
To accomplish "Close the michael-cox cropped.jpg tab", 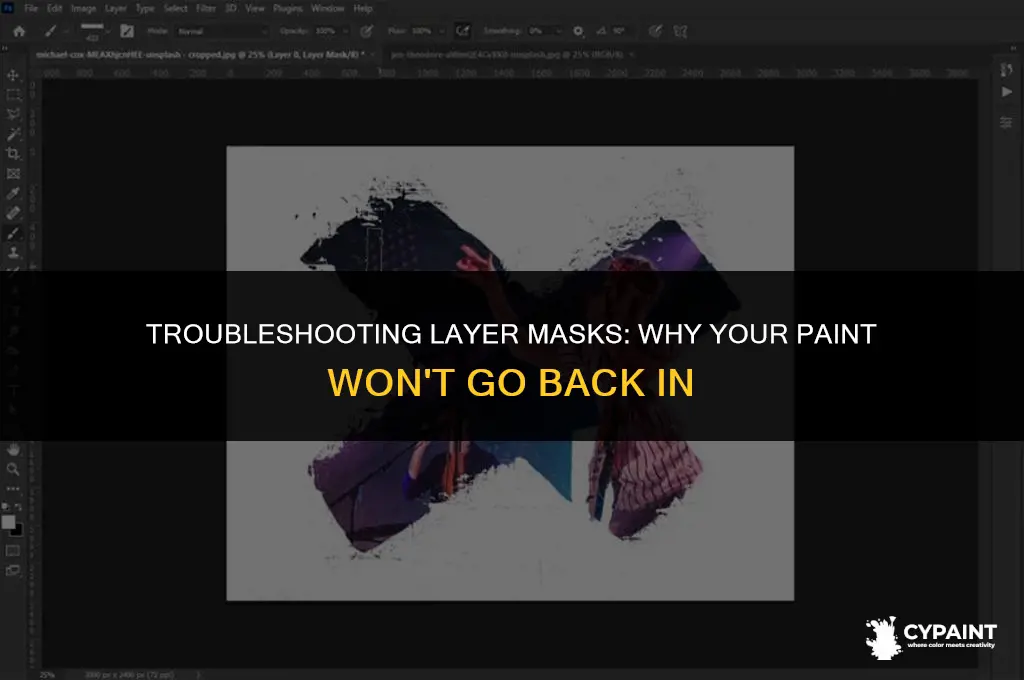I will [x=372, y=55].
